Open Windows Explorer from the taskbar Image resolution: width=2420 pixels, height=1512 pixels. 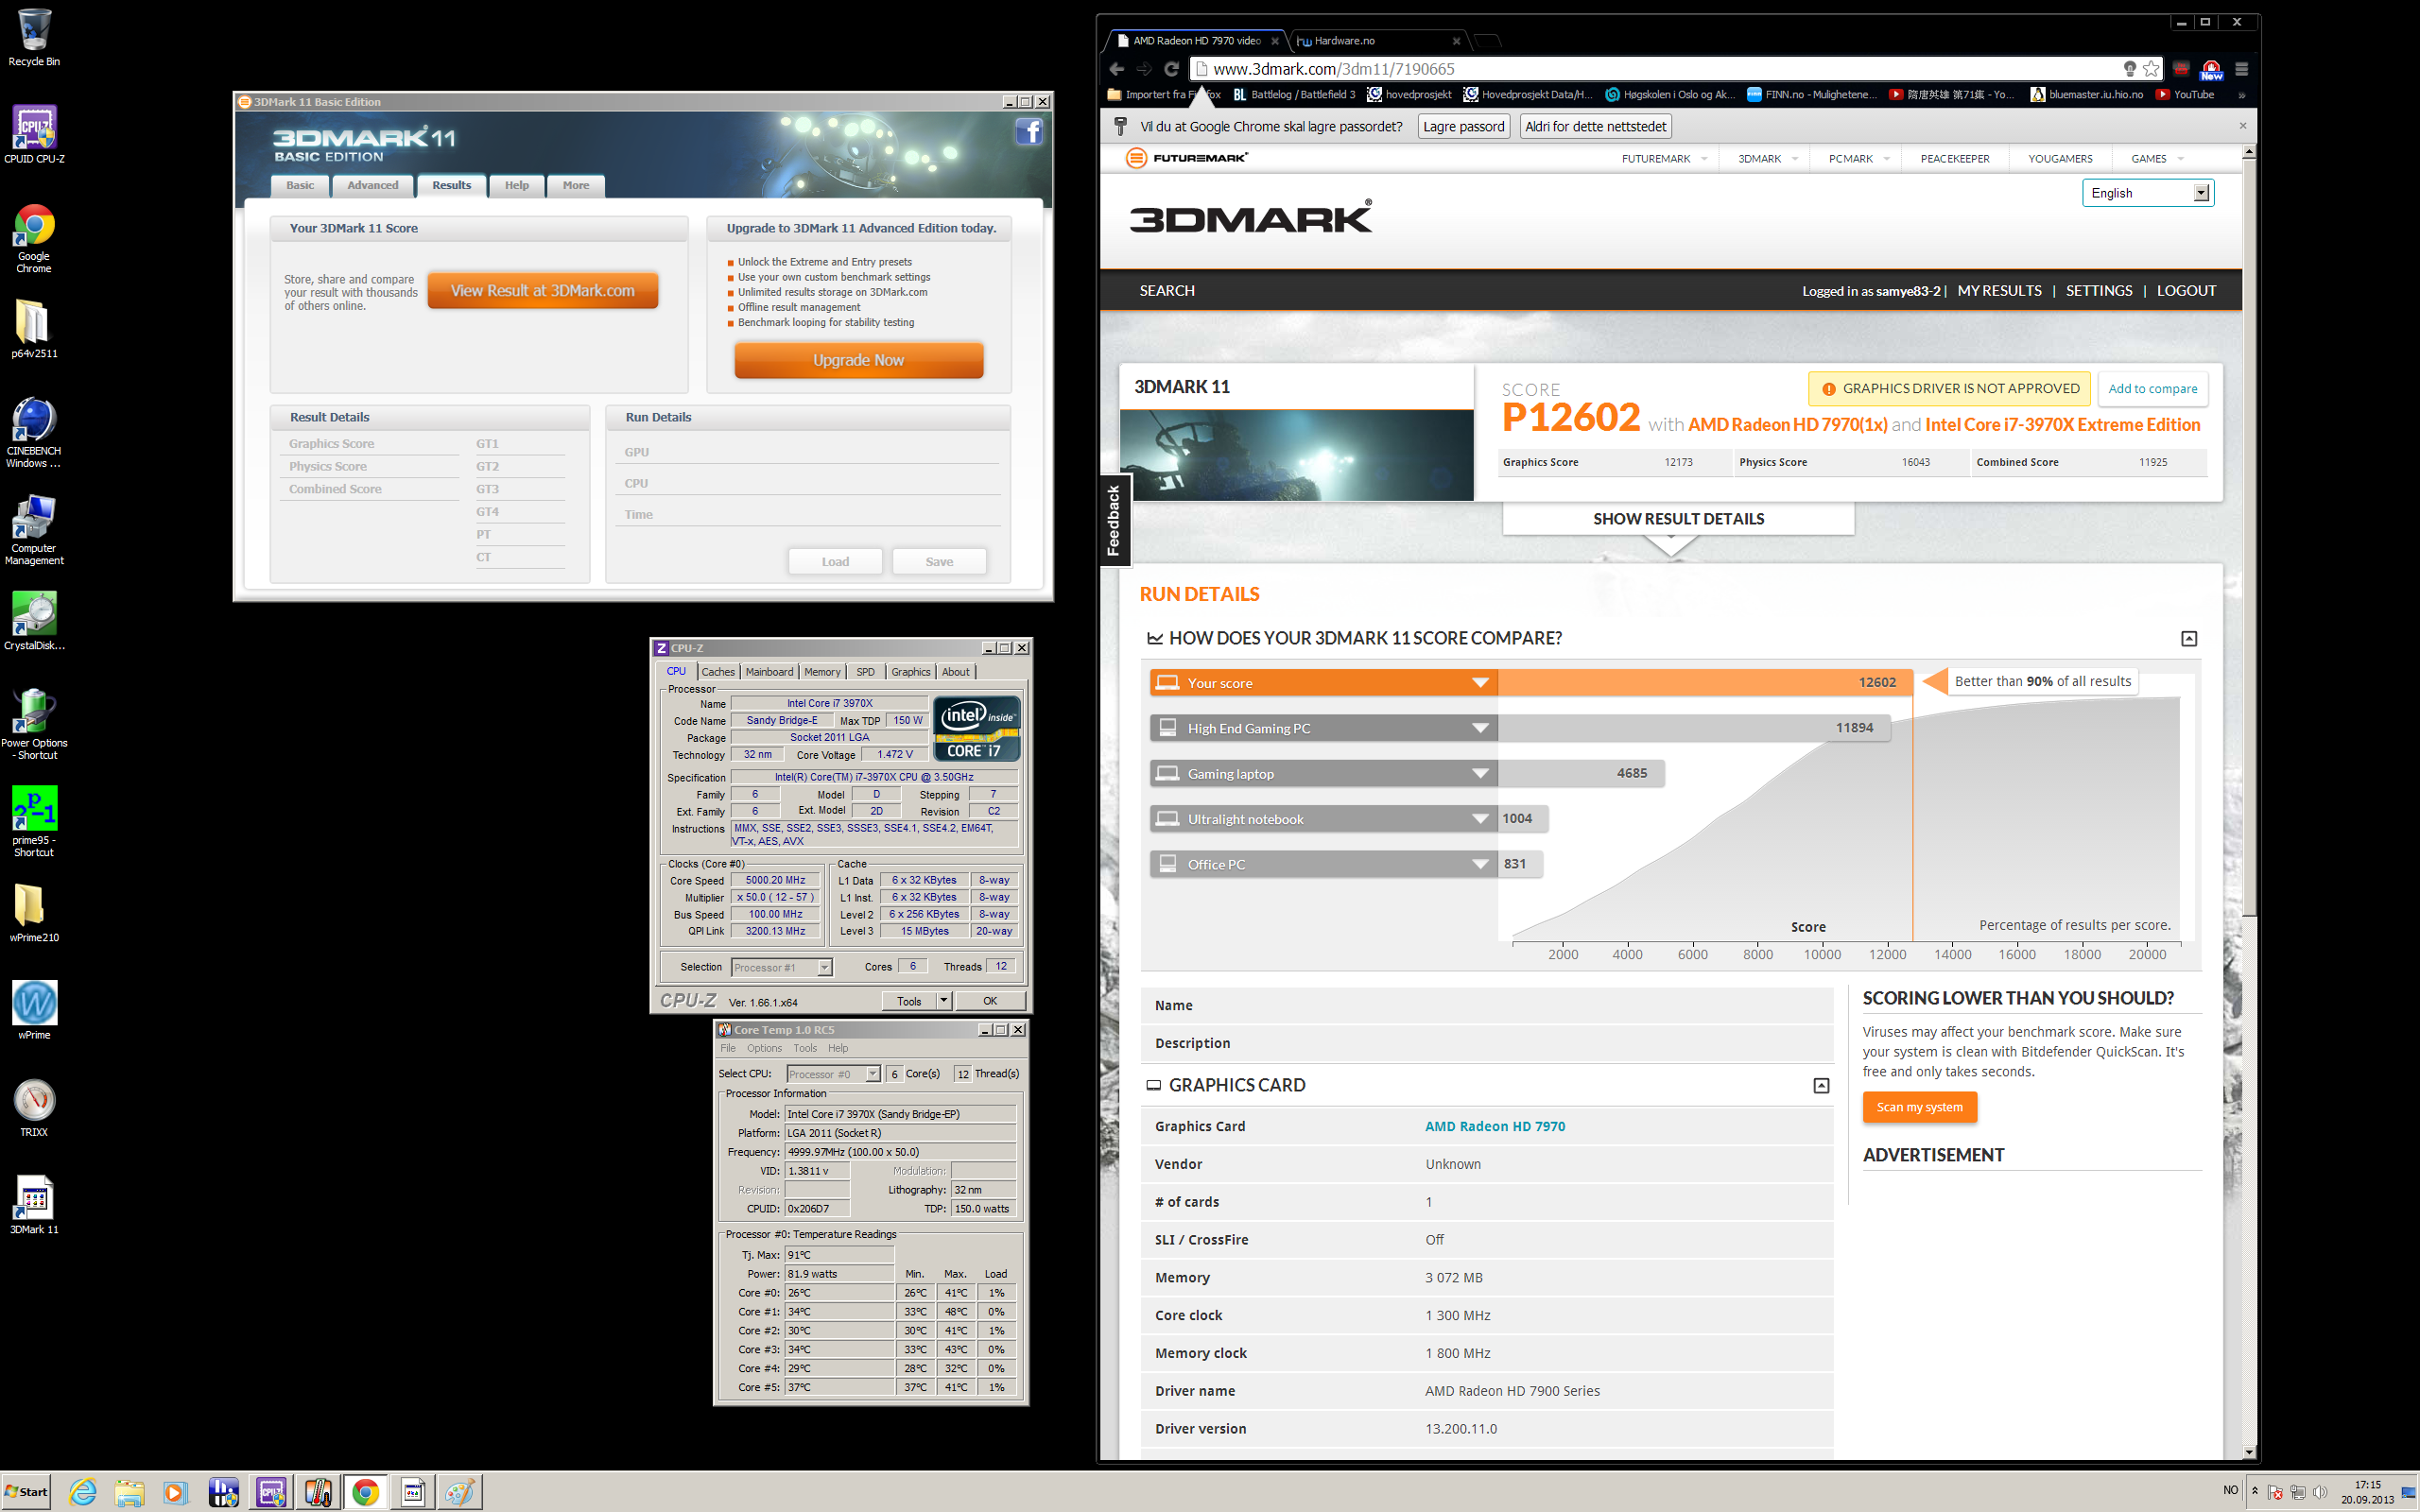129,1493
